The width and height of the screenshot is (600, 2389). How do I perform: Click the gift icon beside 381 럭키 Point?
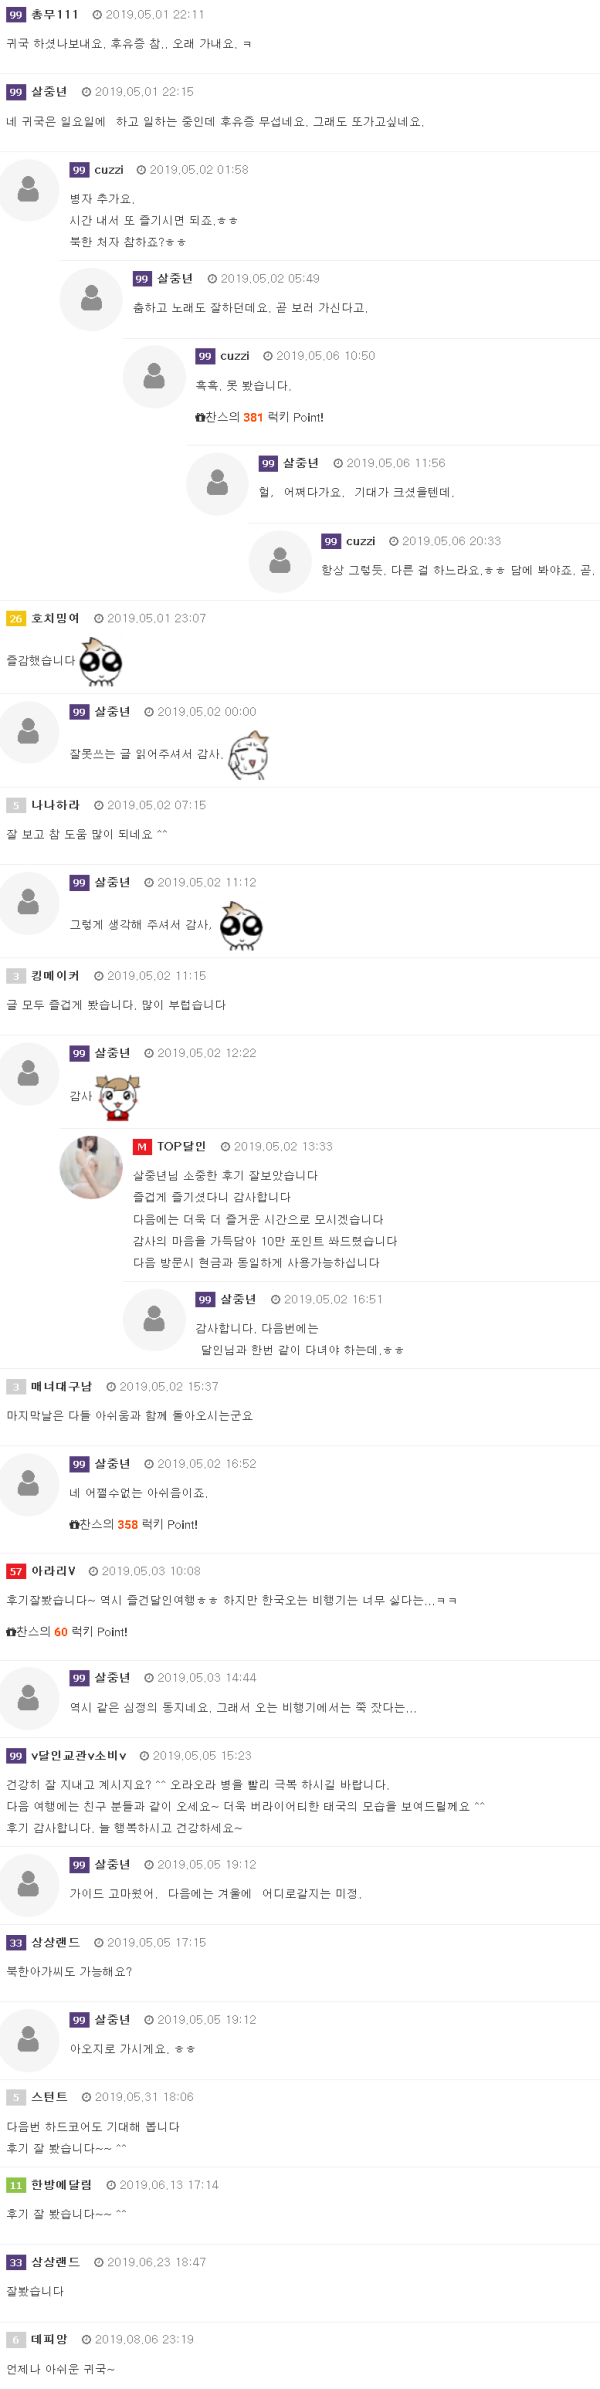pyautogui.click(x=200, y=418)
